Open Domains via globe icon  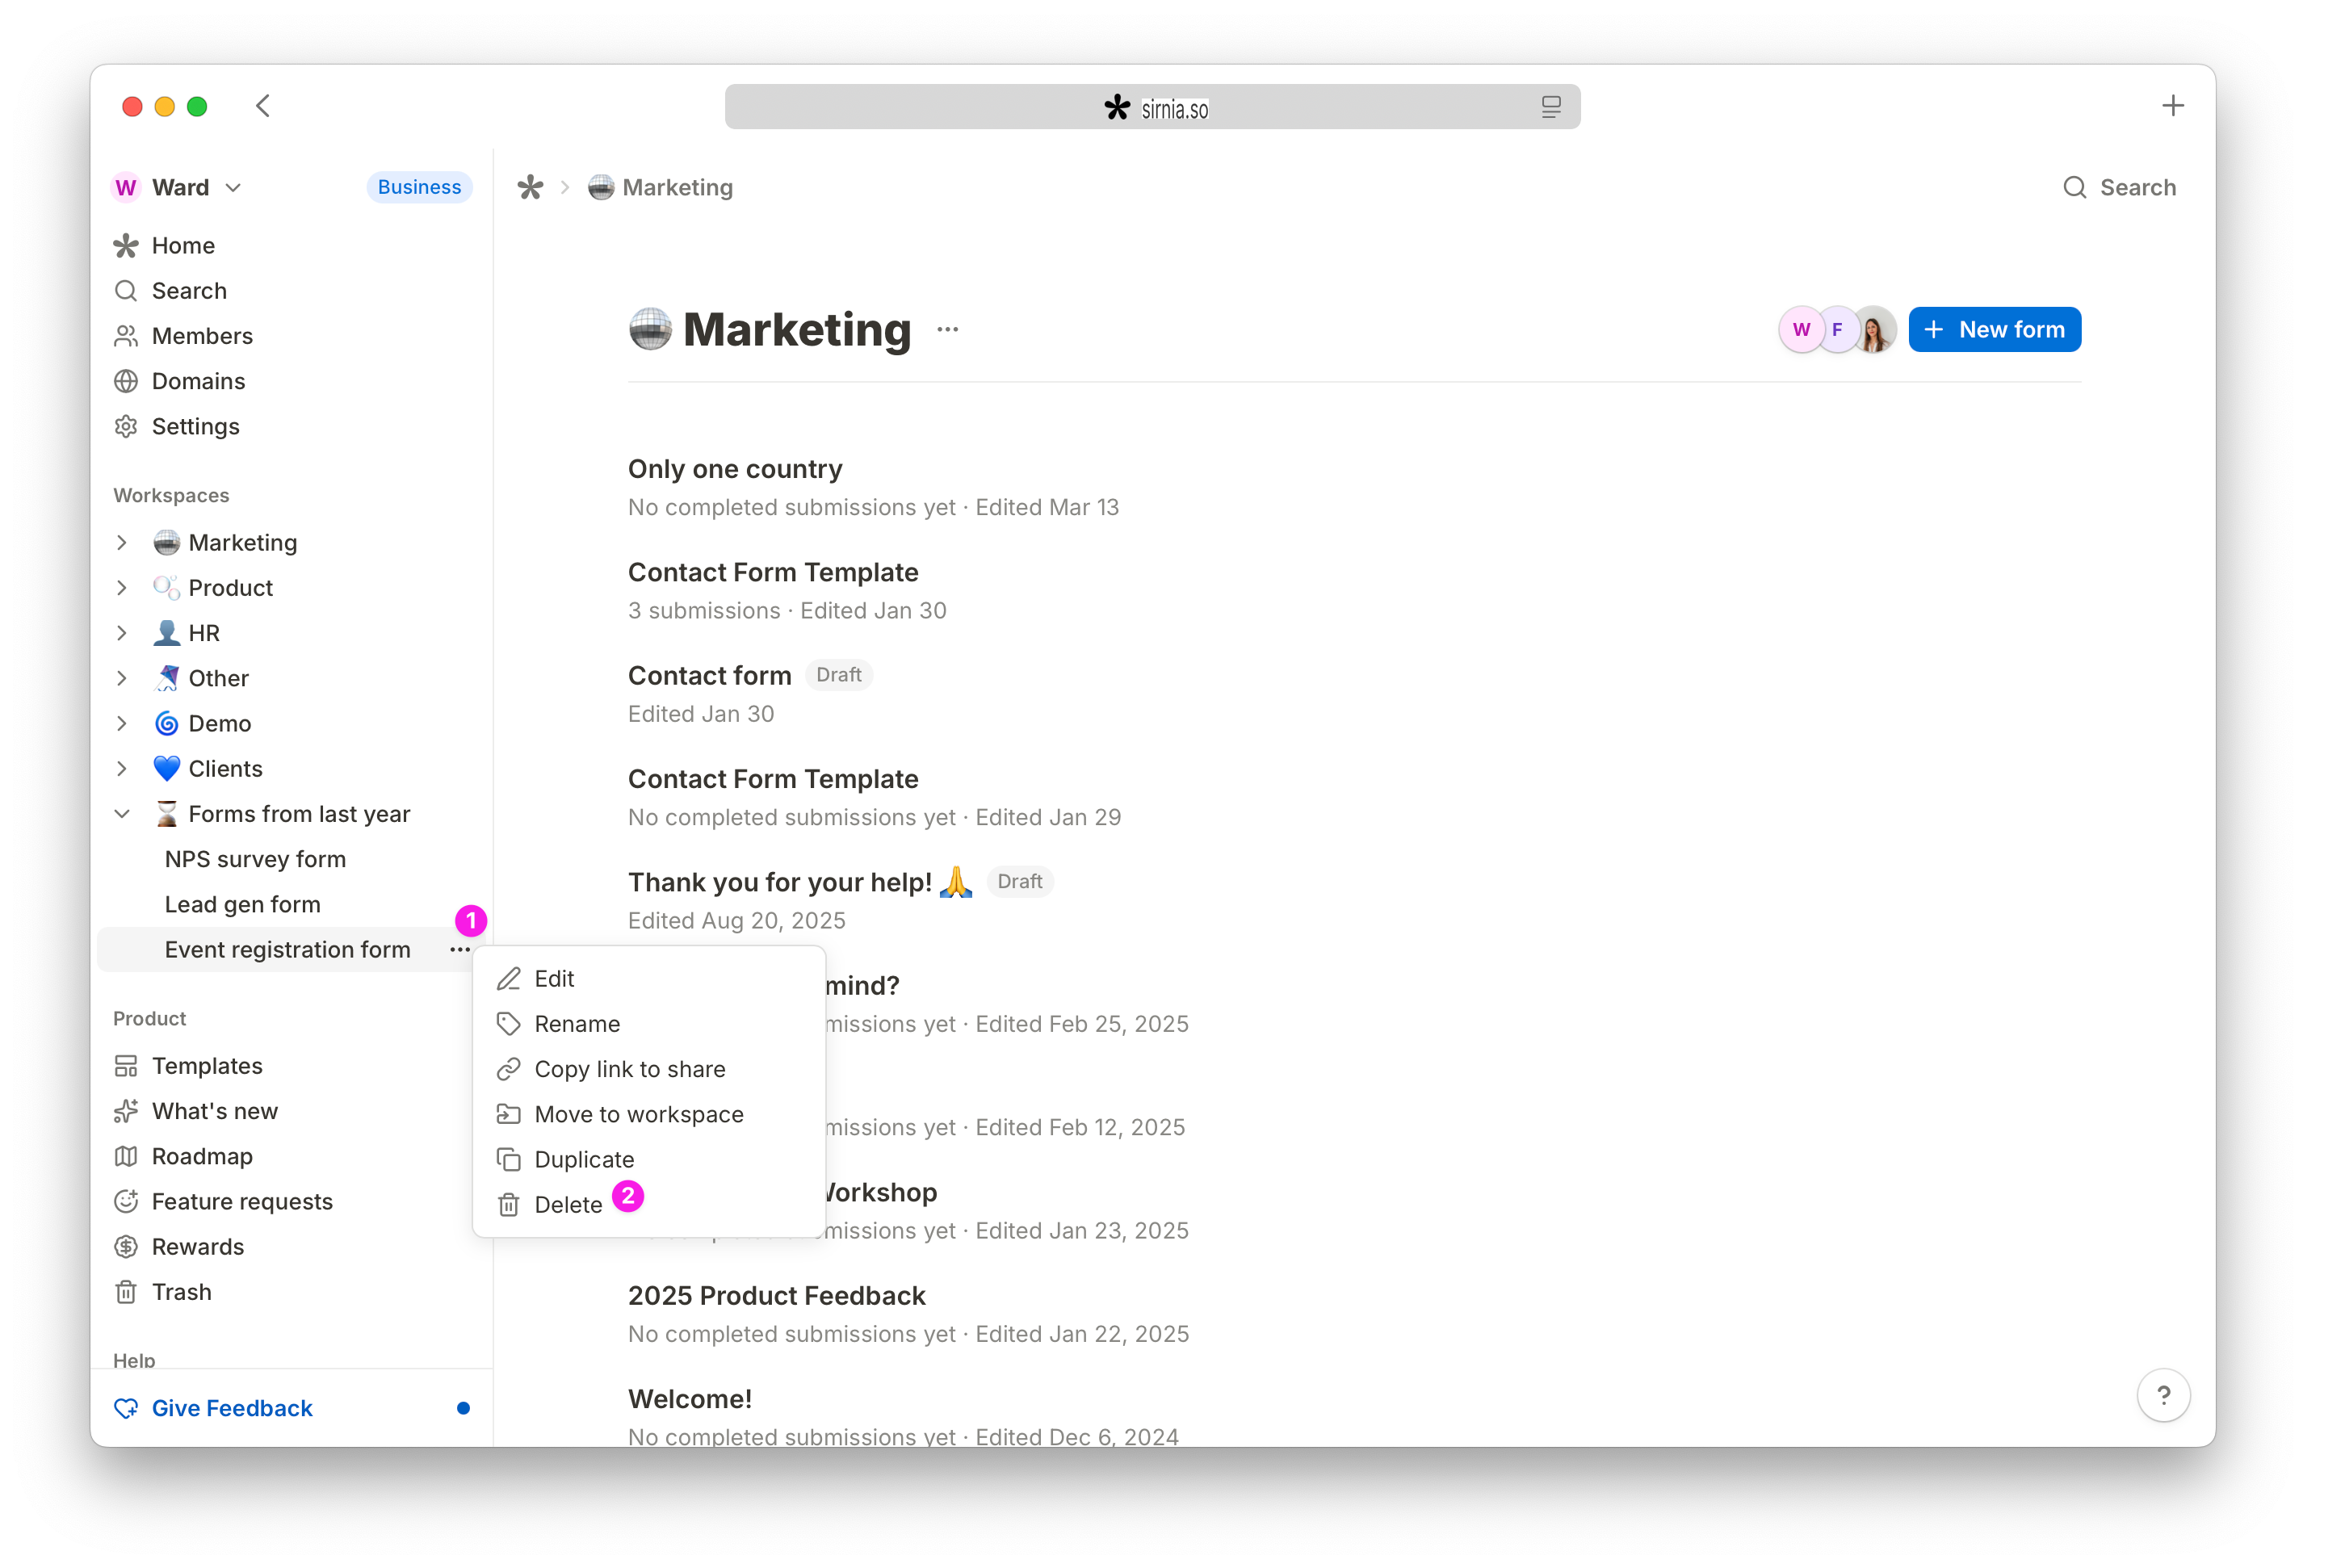126,381
